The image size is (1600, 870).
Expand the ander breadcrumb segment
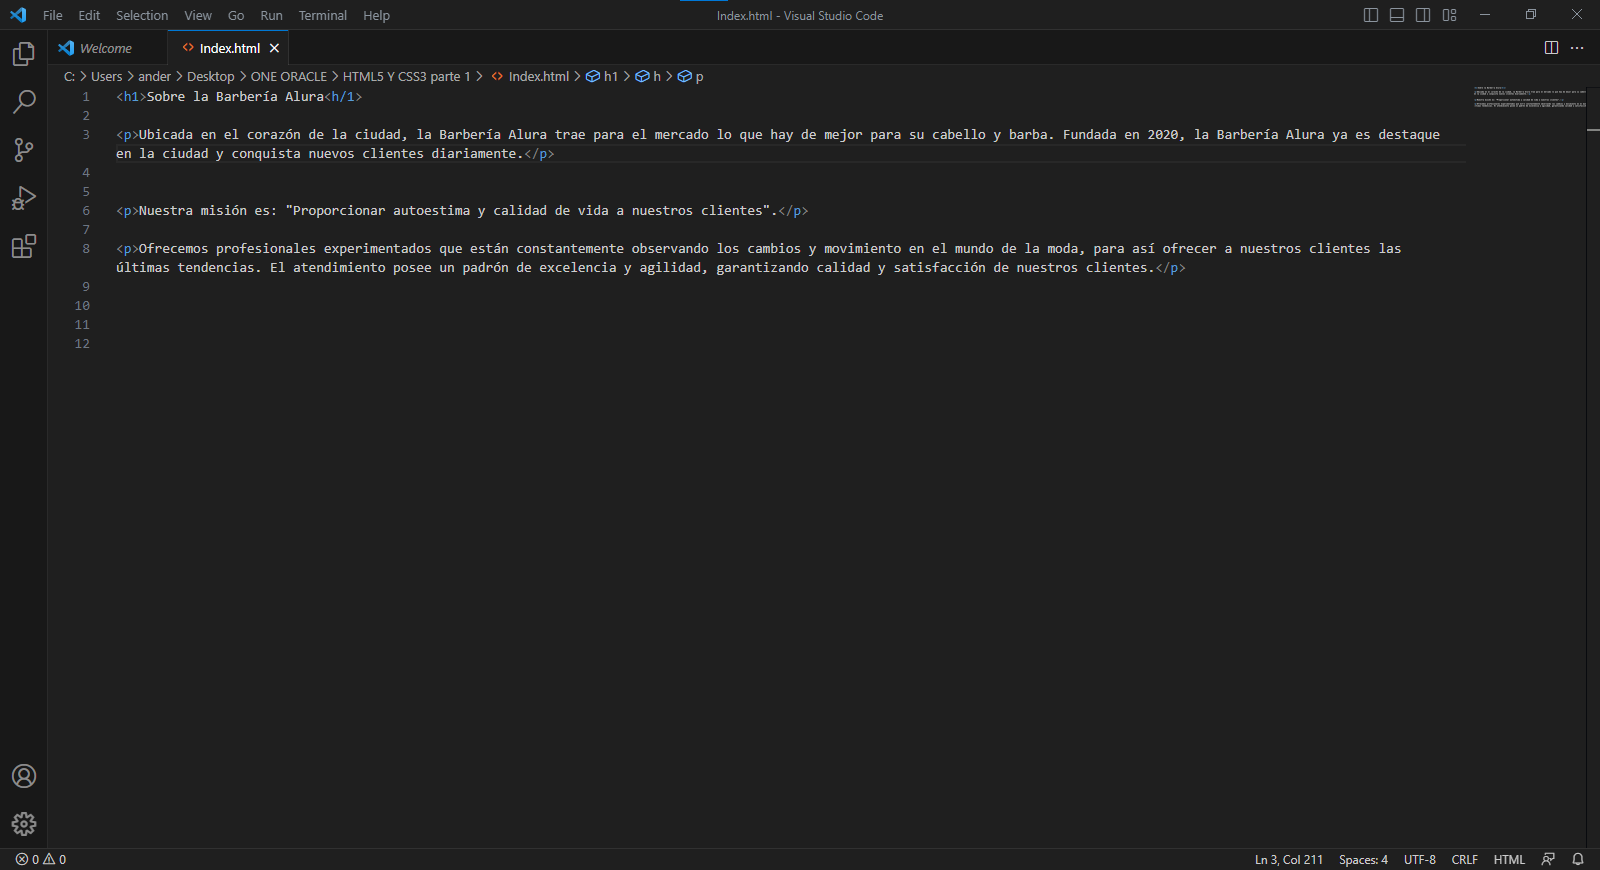point(154,76)
